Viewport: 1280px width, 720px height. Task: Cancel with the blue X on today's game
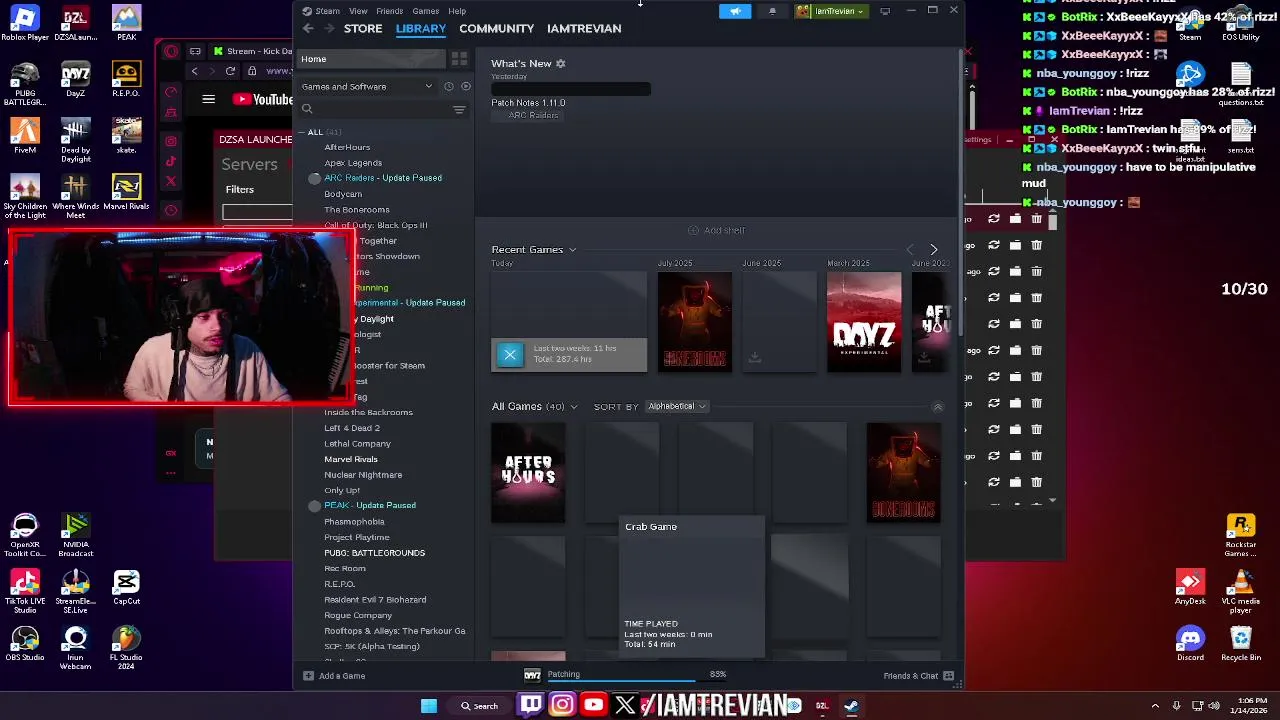click(510, 354)
